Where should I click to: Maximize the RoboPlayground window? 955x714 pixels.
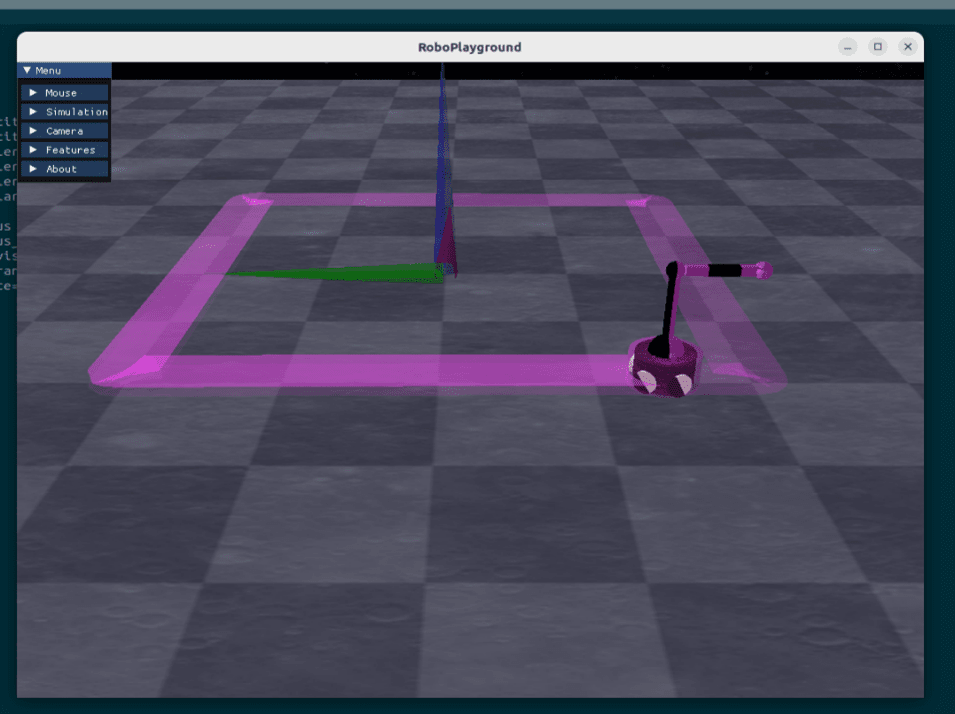point(877,47)
